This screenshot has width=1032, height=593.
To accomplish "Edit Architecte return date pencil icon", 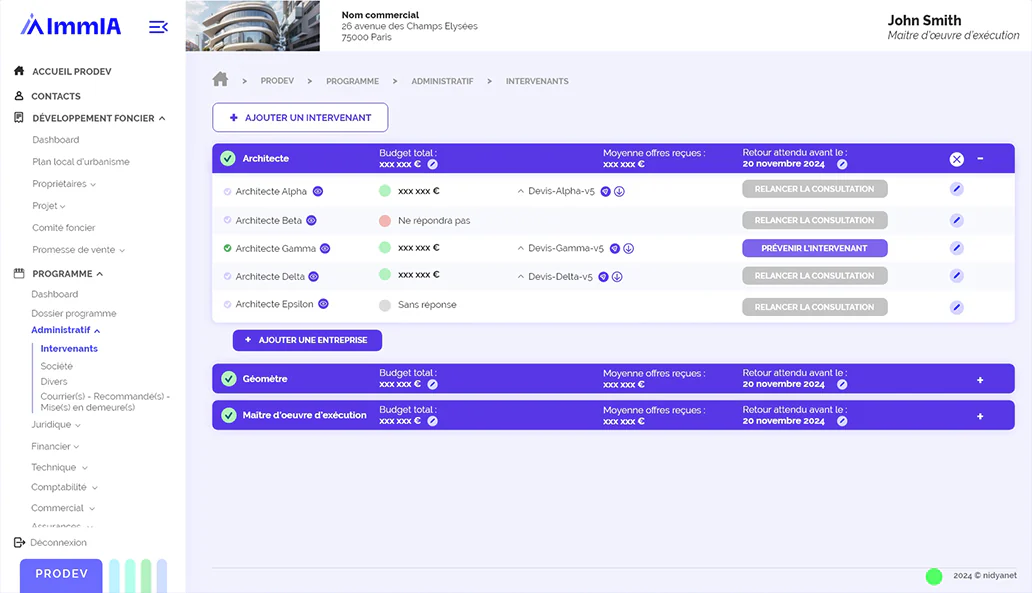I will pyautogui.click(x=842, y=165).
